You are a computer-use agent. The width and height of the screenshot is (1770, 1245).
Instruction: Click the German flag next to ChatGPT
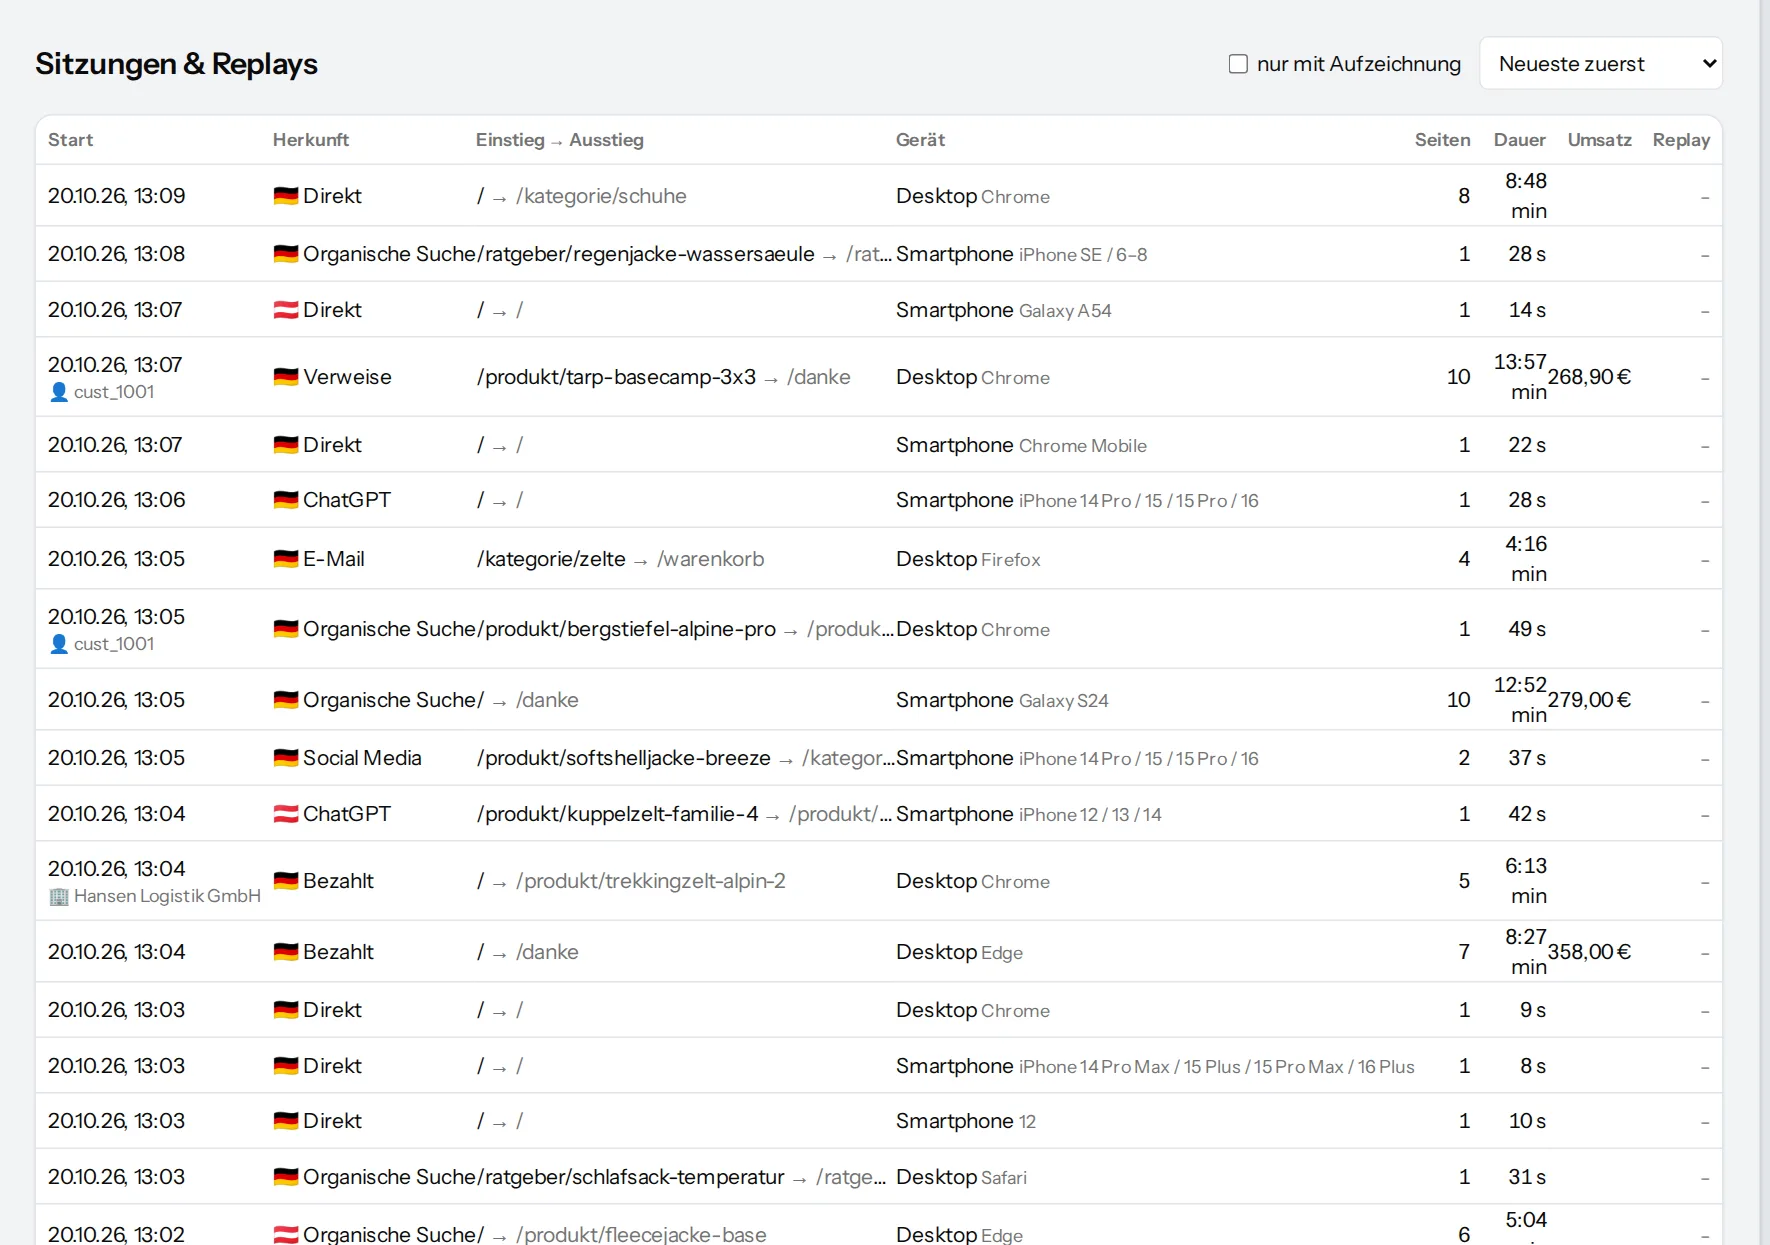(286, 500)
